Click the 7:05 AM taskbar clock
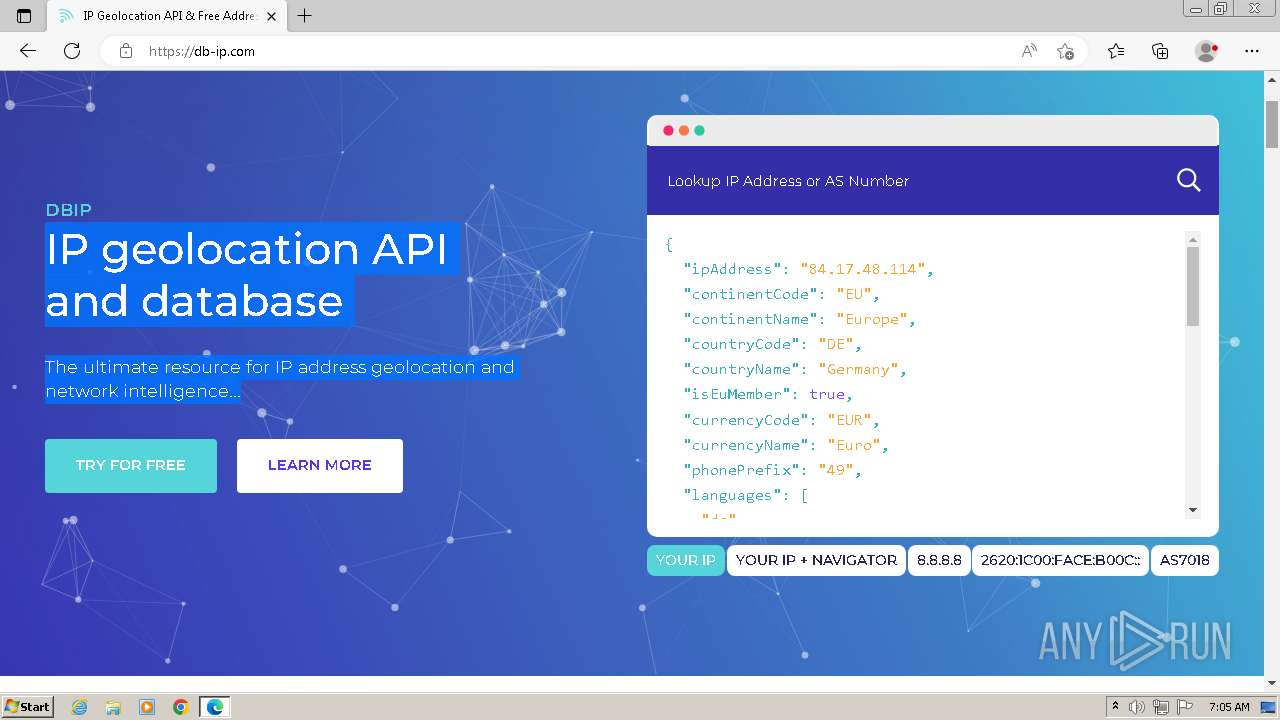This screenshot has width=1280, height=720. click(x=1229, y=707)
